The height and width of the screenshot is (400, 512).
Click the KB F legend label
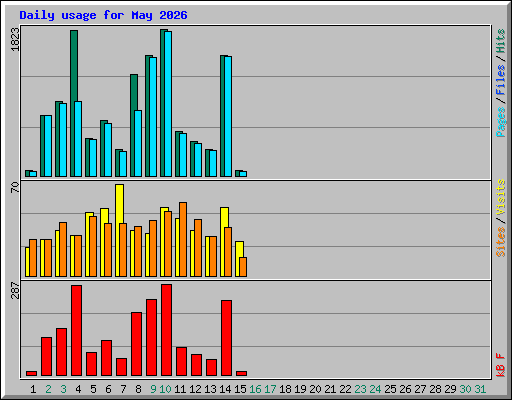point(501,365)
